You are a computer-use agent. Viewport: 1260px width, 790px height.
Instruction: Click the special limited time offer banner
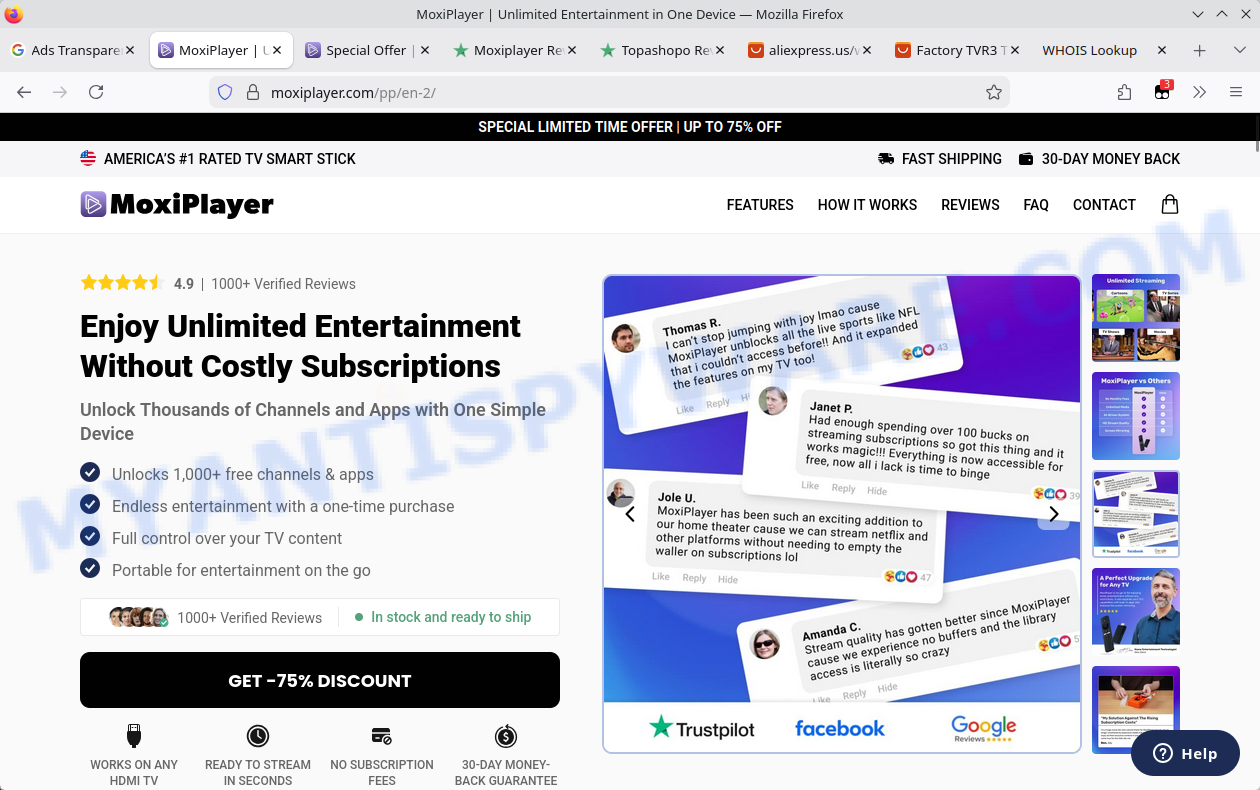630,127
